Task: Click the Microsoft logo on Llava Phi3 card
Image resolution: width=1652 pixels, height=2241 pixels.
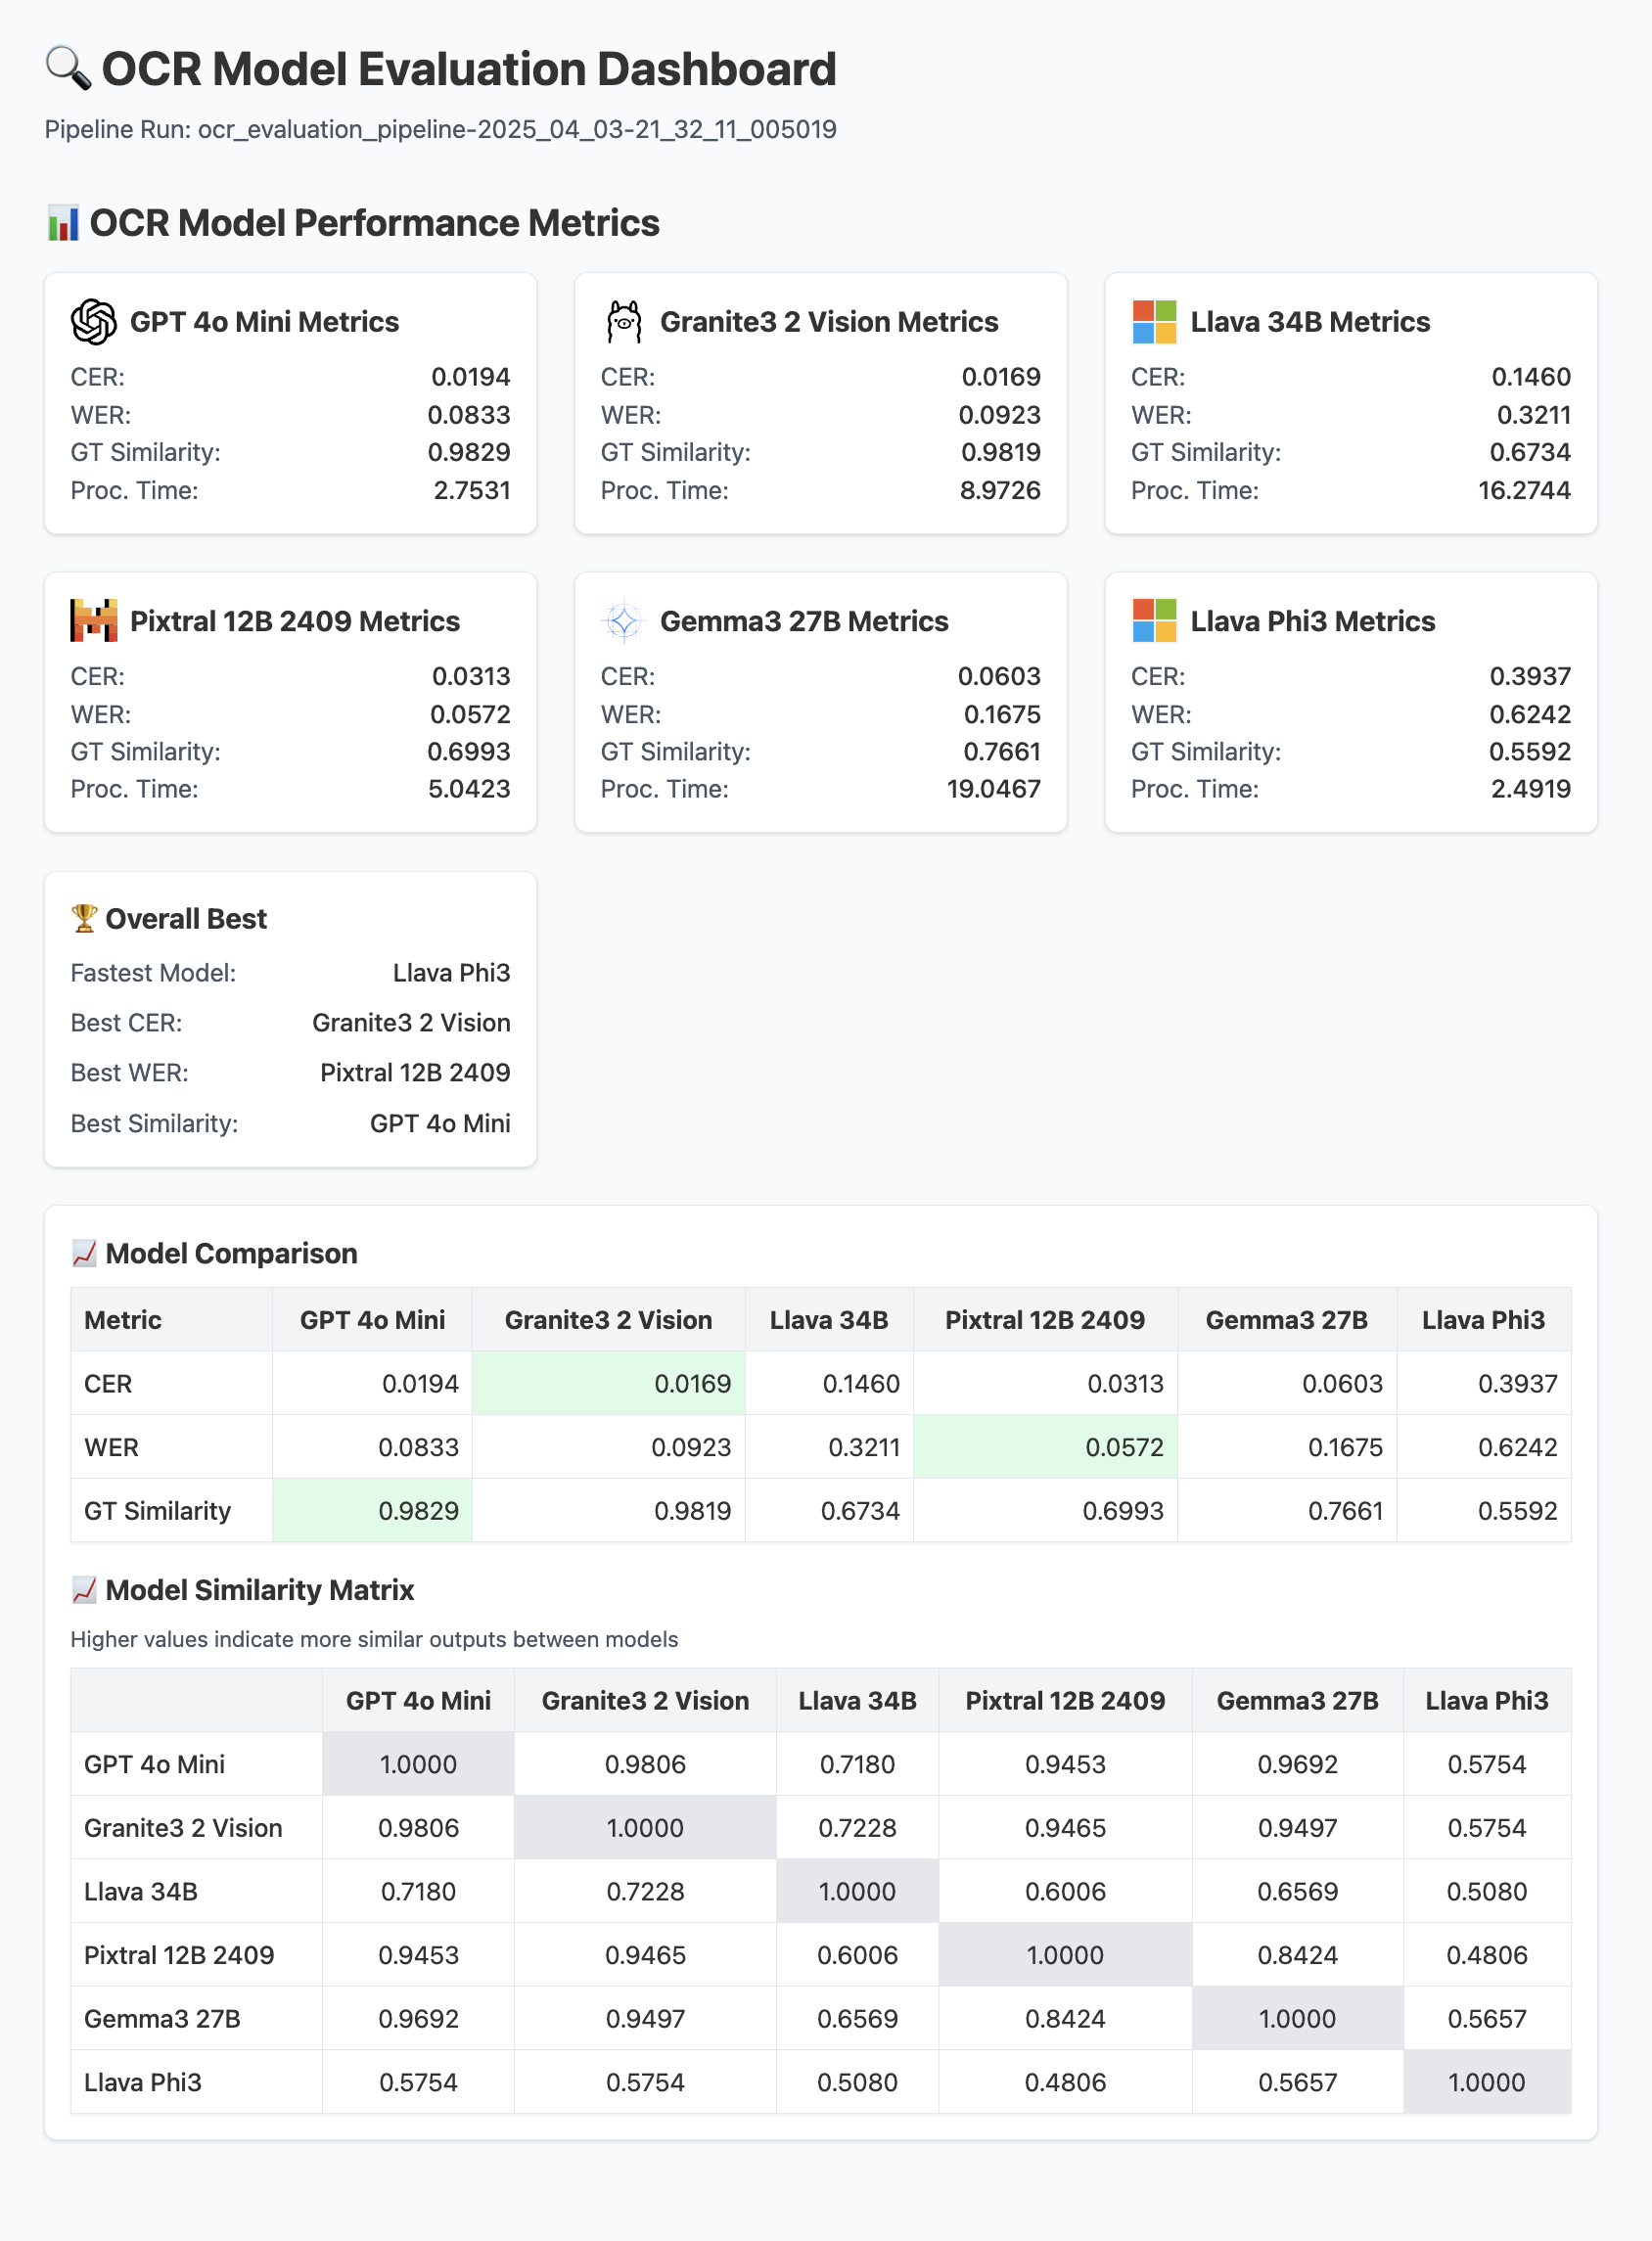Action: (1153, 621)
